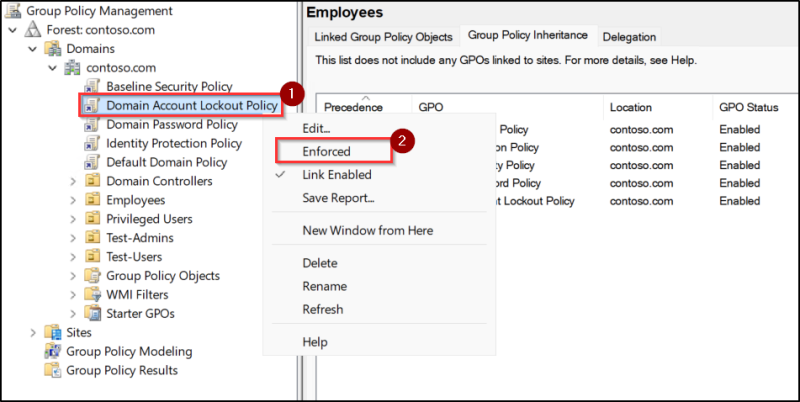The height and width of the screenshot is (402, 800).
Task: Click the Default Domain Policy GPO icon
Action: (92, 162)
